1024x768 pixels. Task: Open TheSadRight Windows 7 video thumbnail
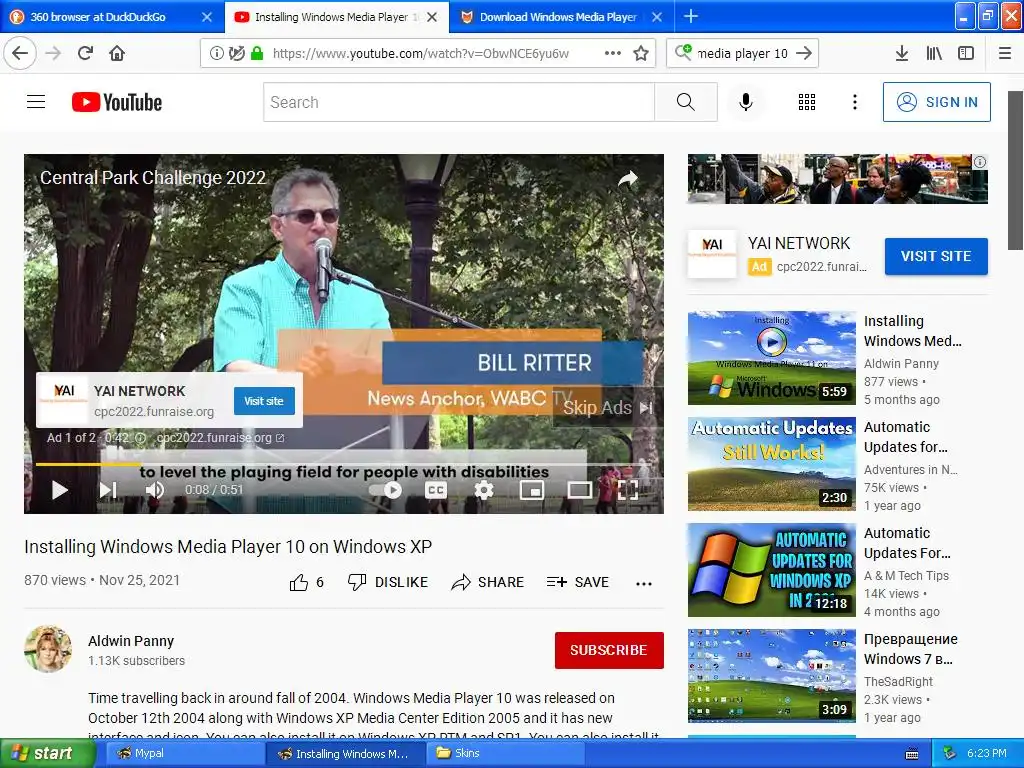771,675
